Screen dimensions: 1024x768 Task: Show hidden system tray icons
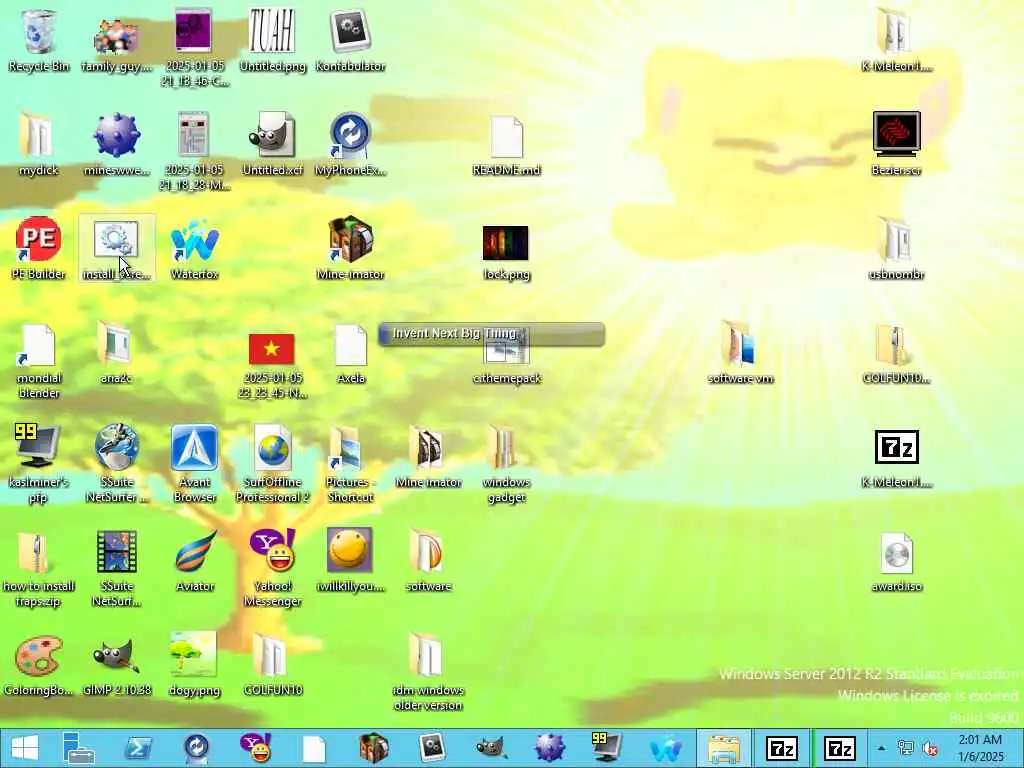(x=882, y=748)
